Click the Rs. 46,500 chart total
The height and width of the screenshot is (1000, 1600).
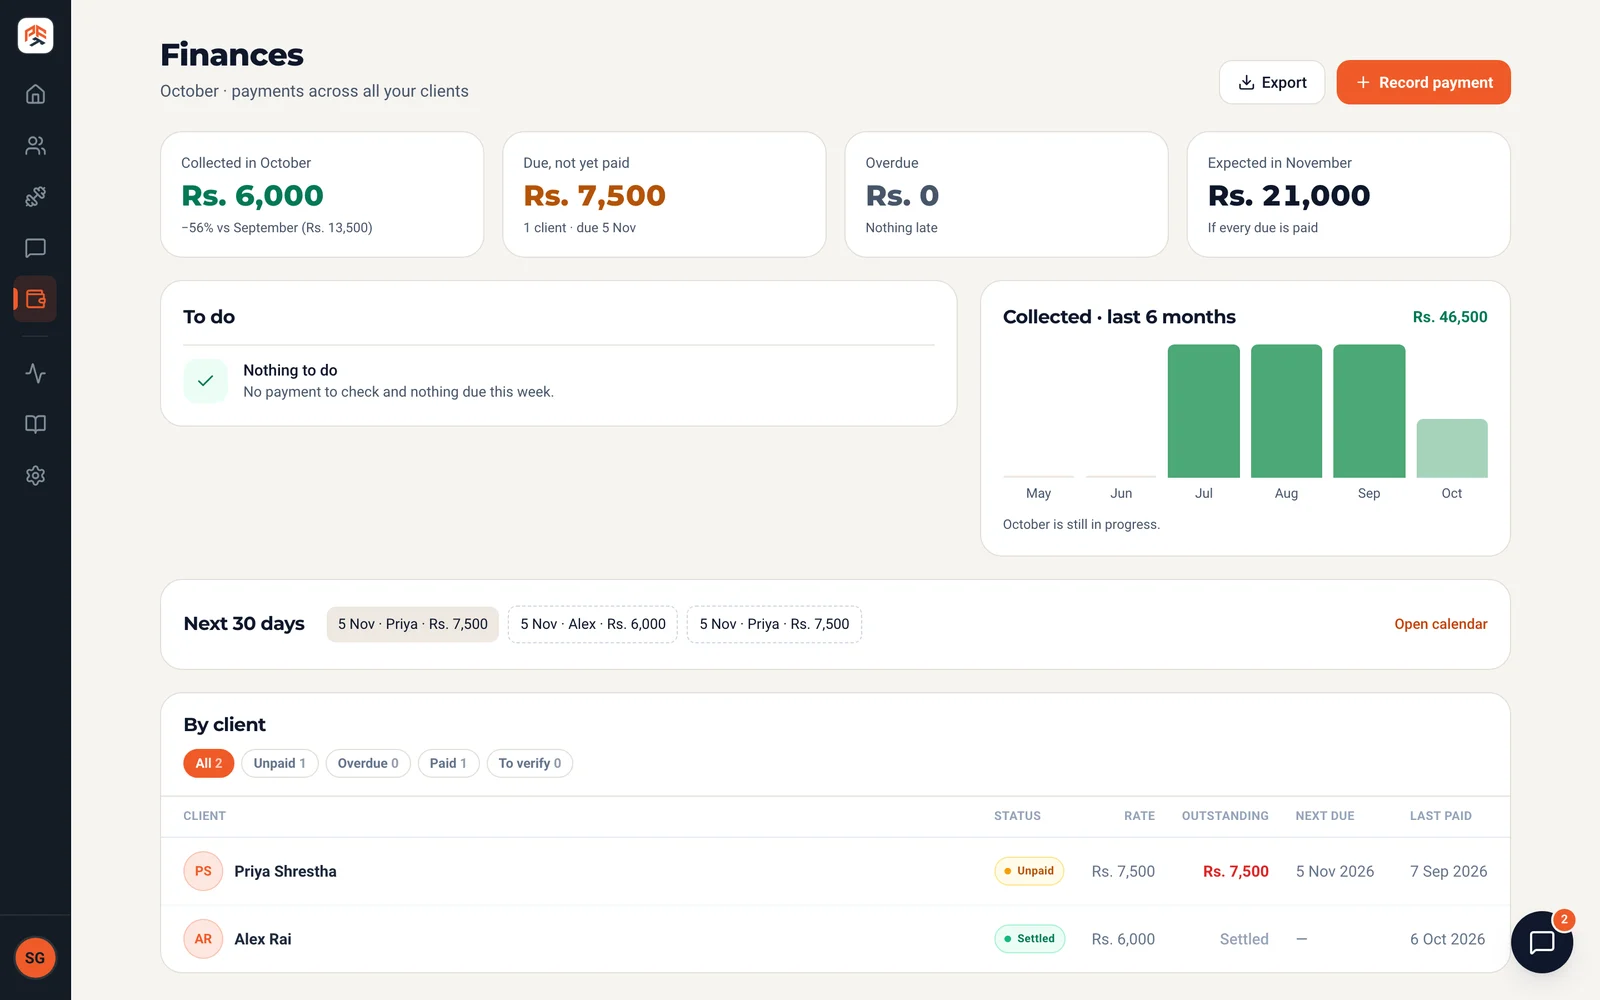click(1450, 317)
